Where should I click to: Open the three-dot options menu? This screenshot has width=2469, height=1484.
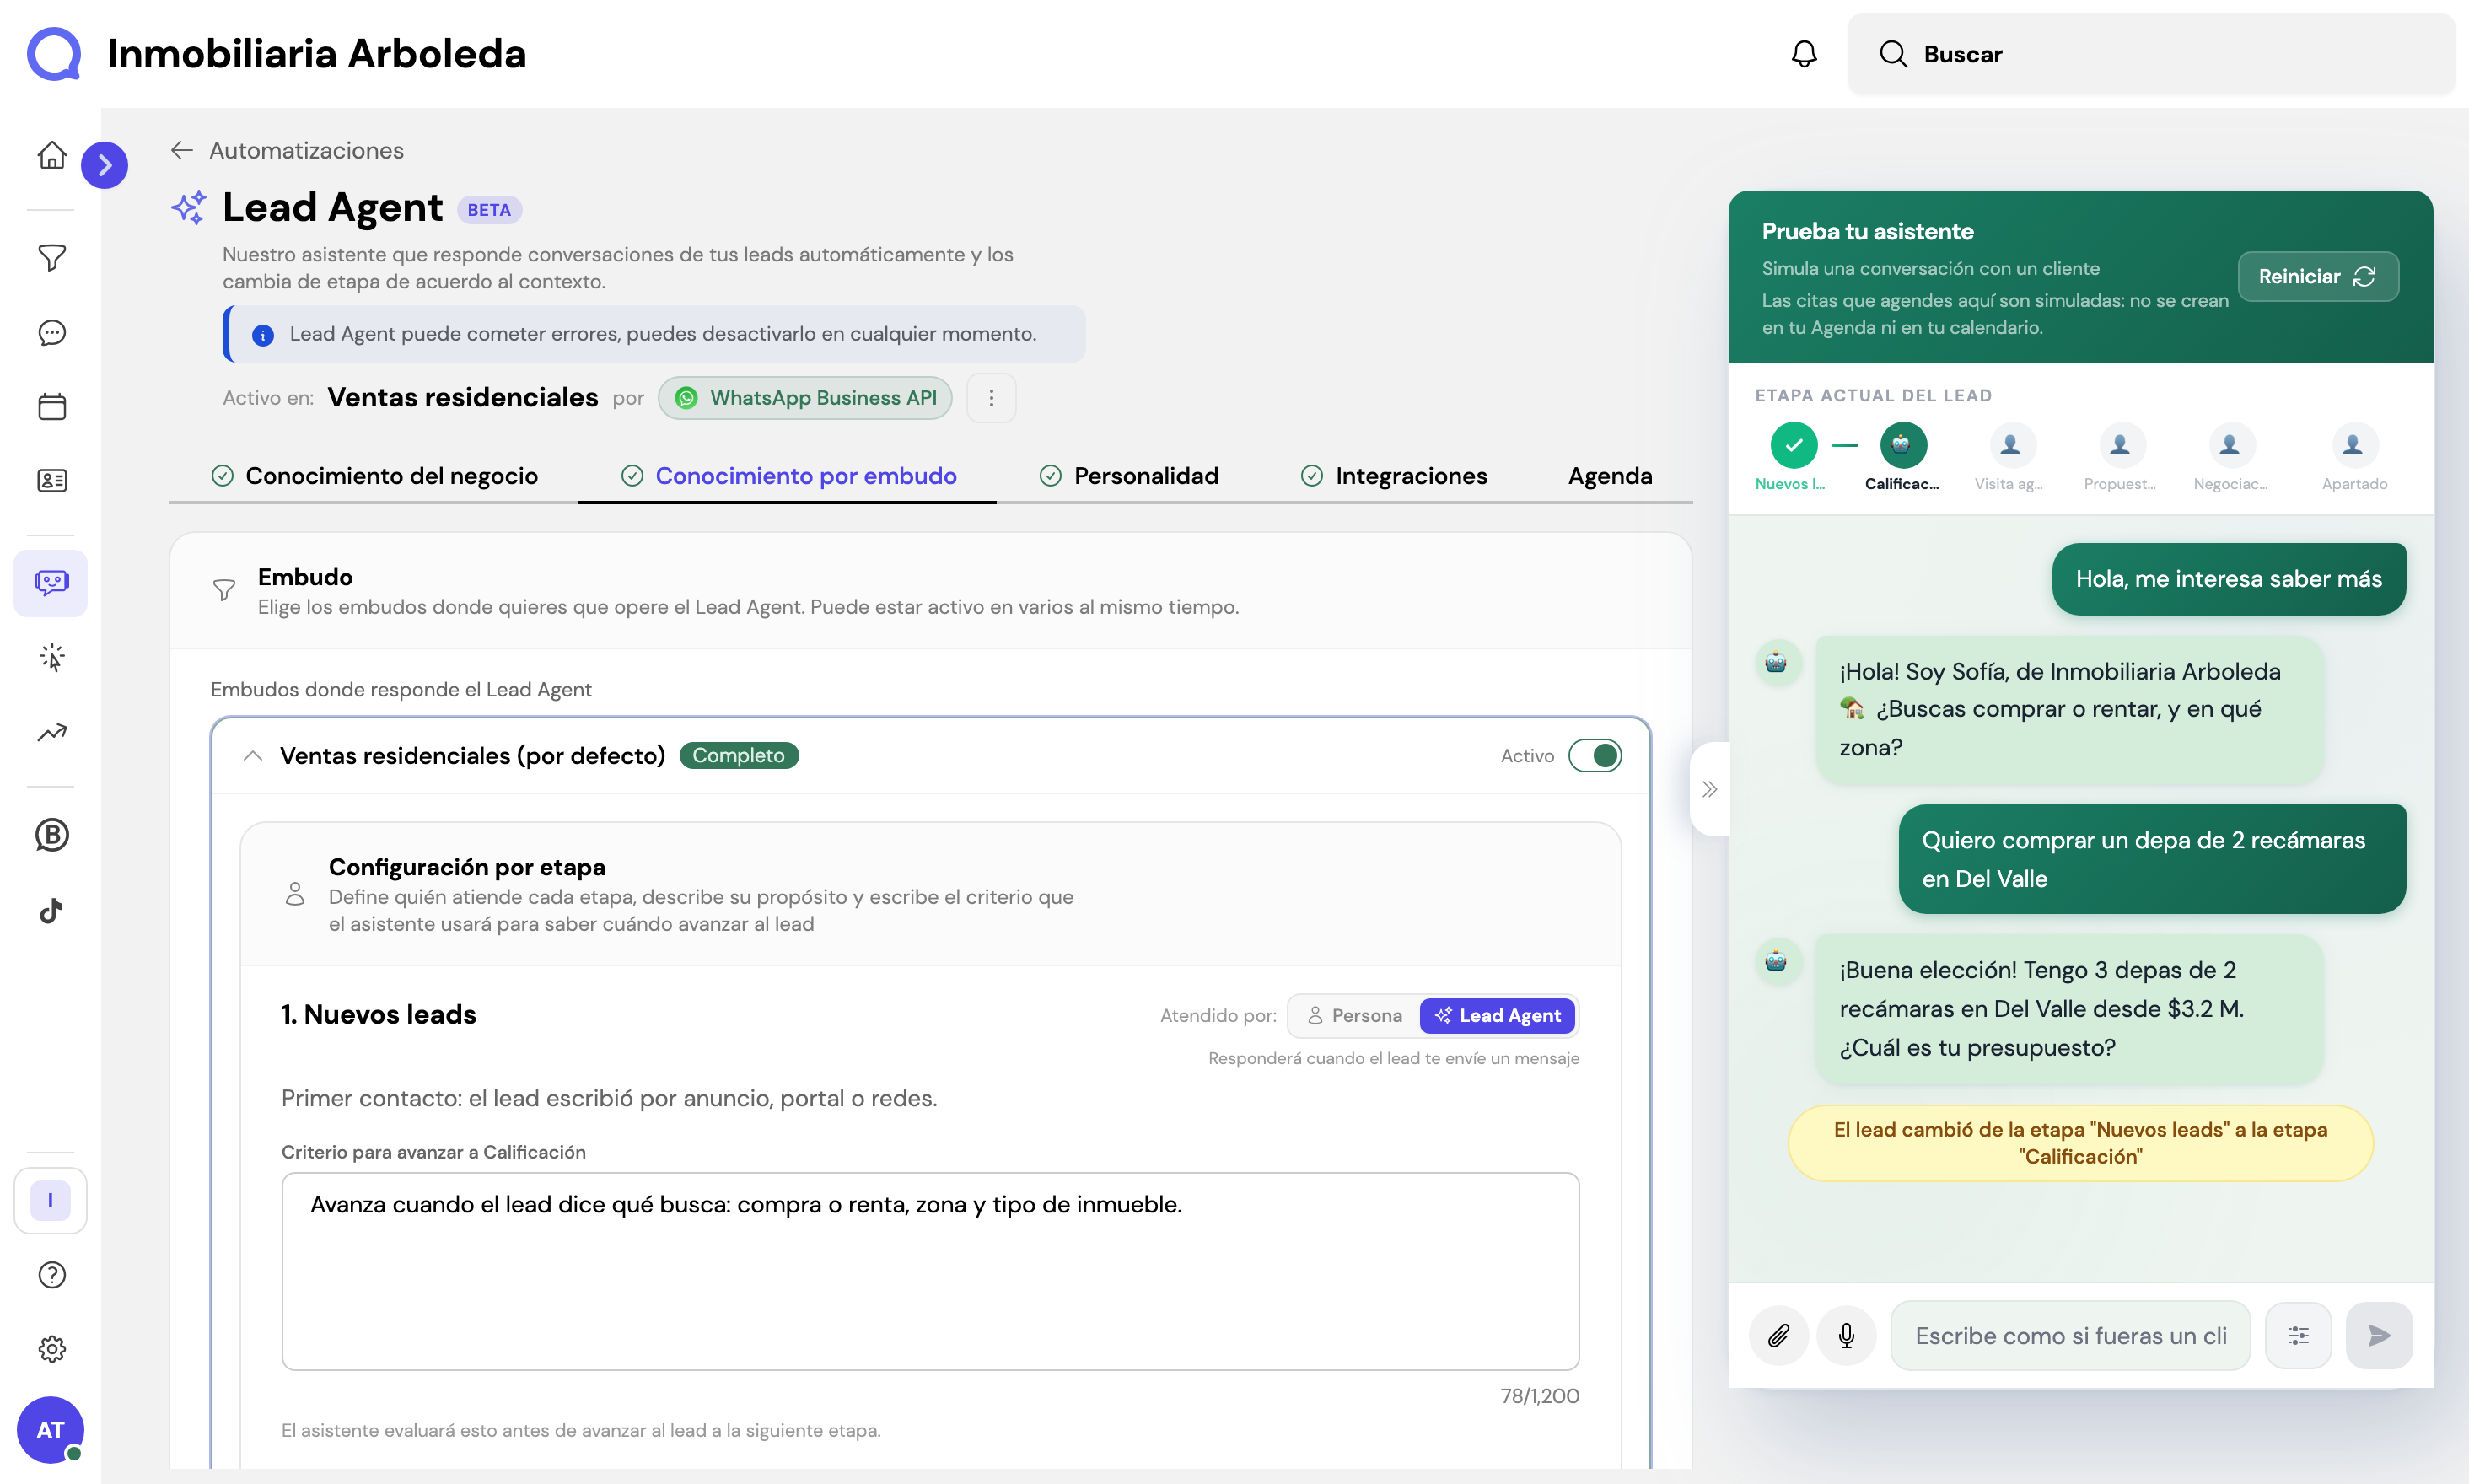point(991,398)
